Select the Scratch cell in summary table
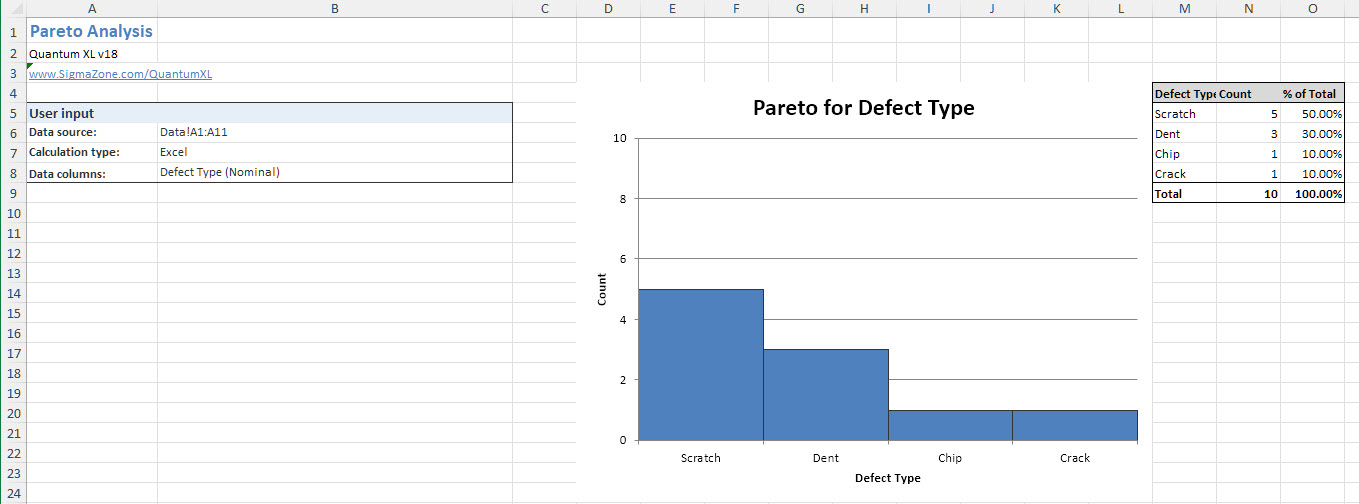1359x504 pixels. (1184, 113)
